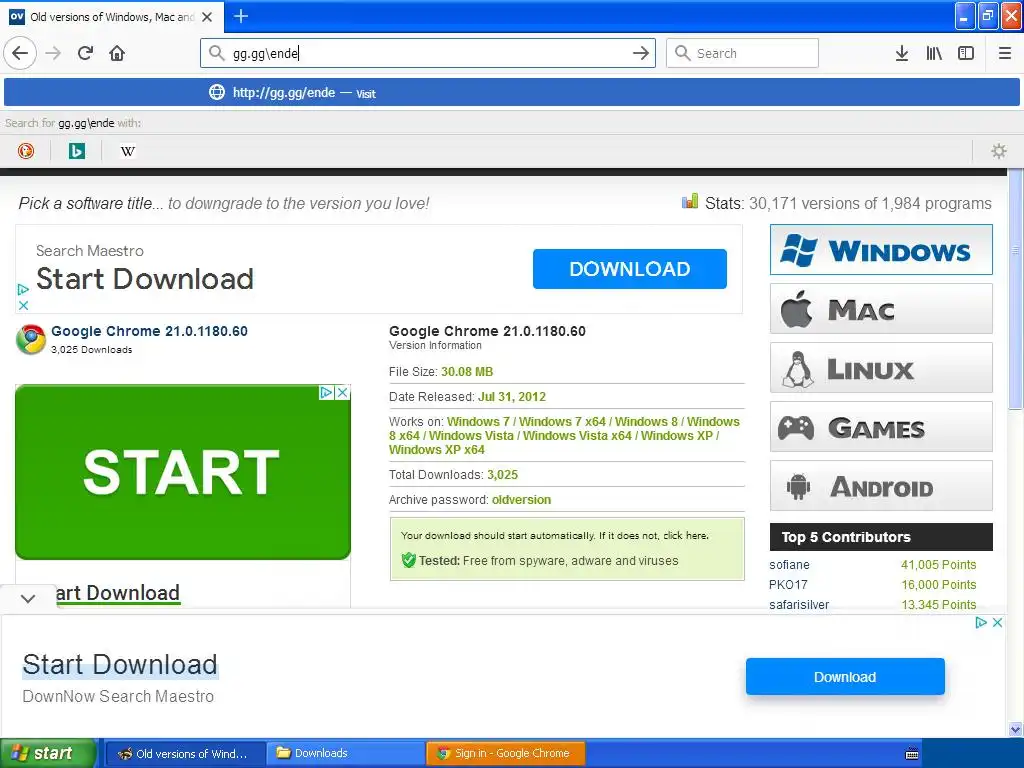Reload the current page

86,53
